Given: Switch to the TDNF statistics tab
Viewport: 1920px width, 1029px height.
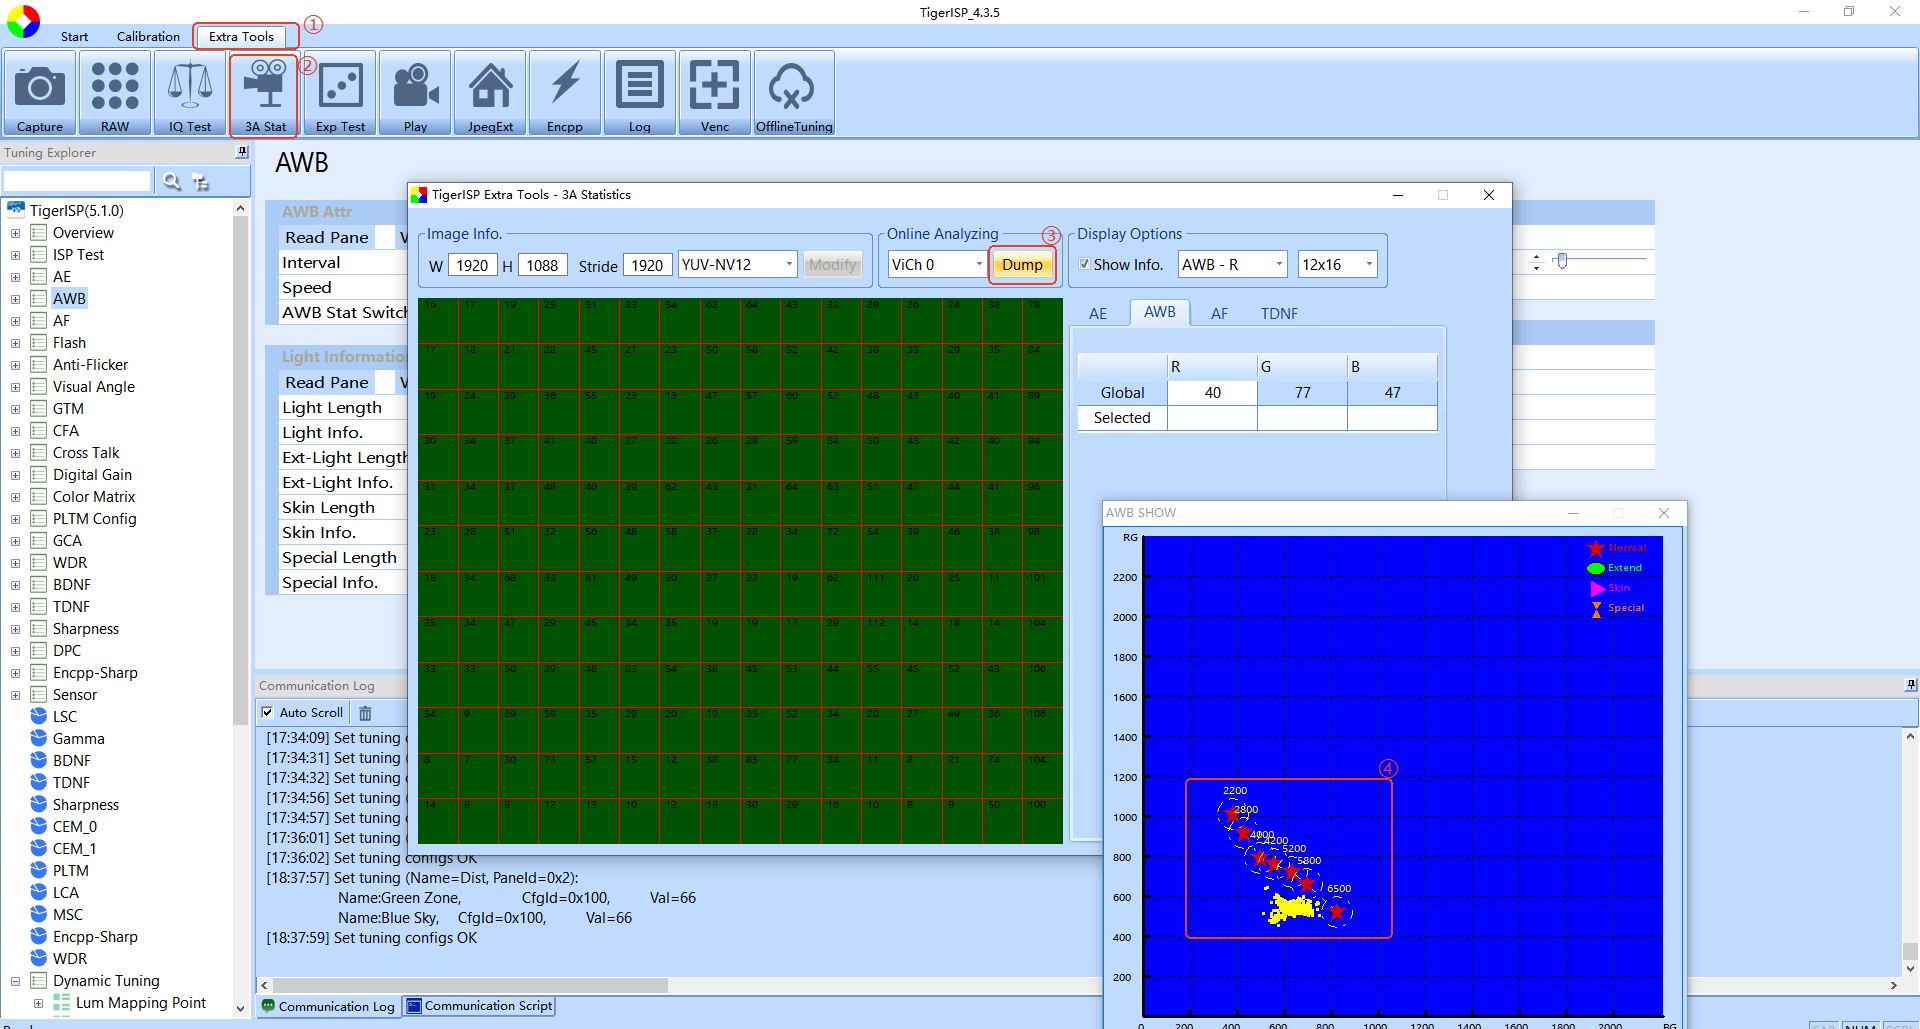Looking at the screenshot, I should pos(1279,313).
